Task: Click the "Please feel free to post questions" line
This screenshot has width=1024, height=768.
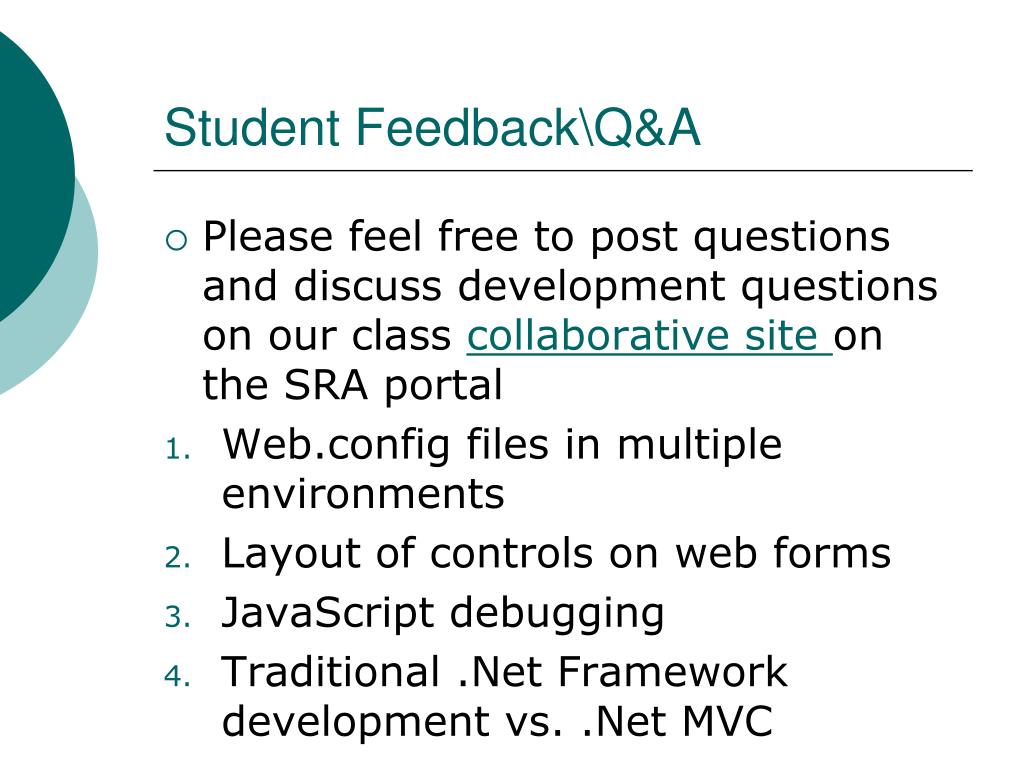Action: click(x=546, y=236)
